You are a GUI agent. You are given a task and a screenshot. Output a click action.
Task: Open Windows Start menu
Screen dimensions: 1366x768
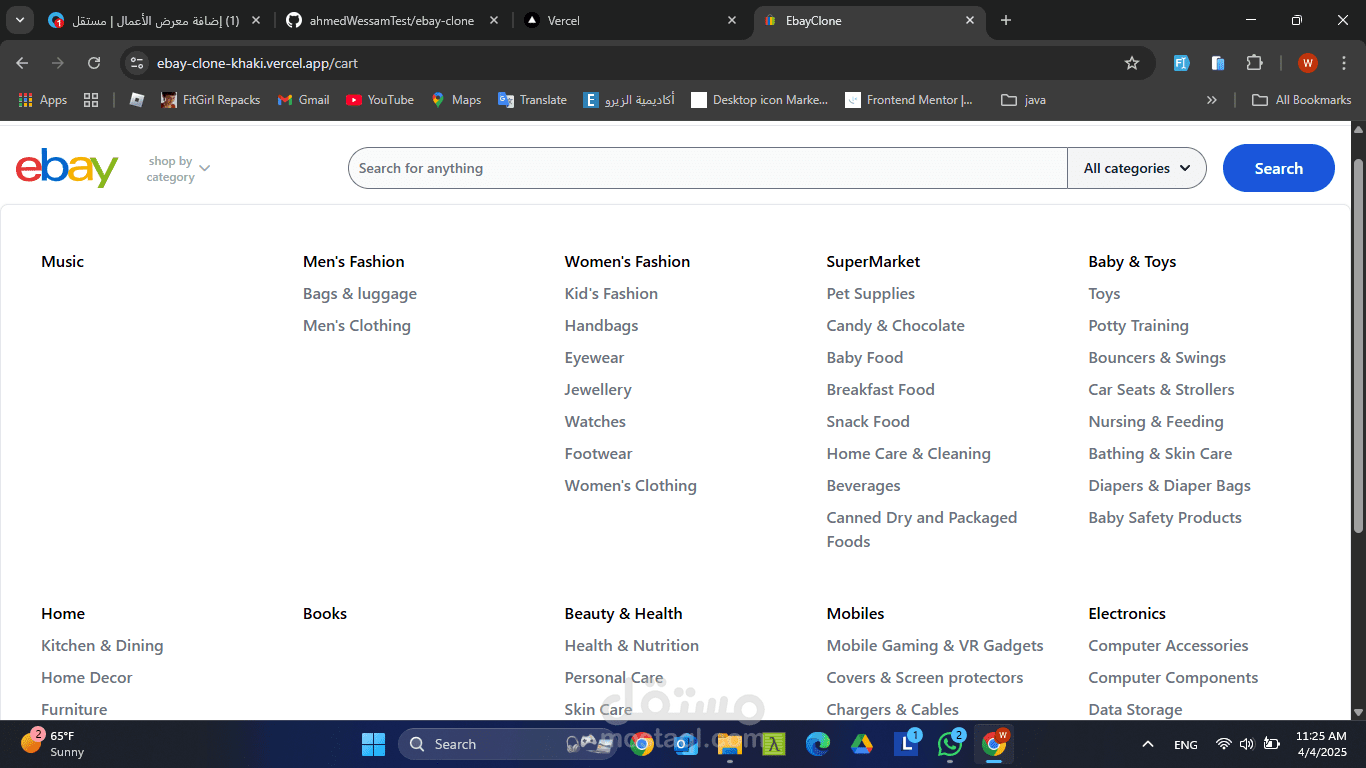click(x=373, y=744)
